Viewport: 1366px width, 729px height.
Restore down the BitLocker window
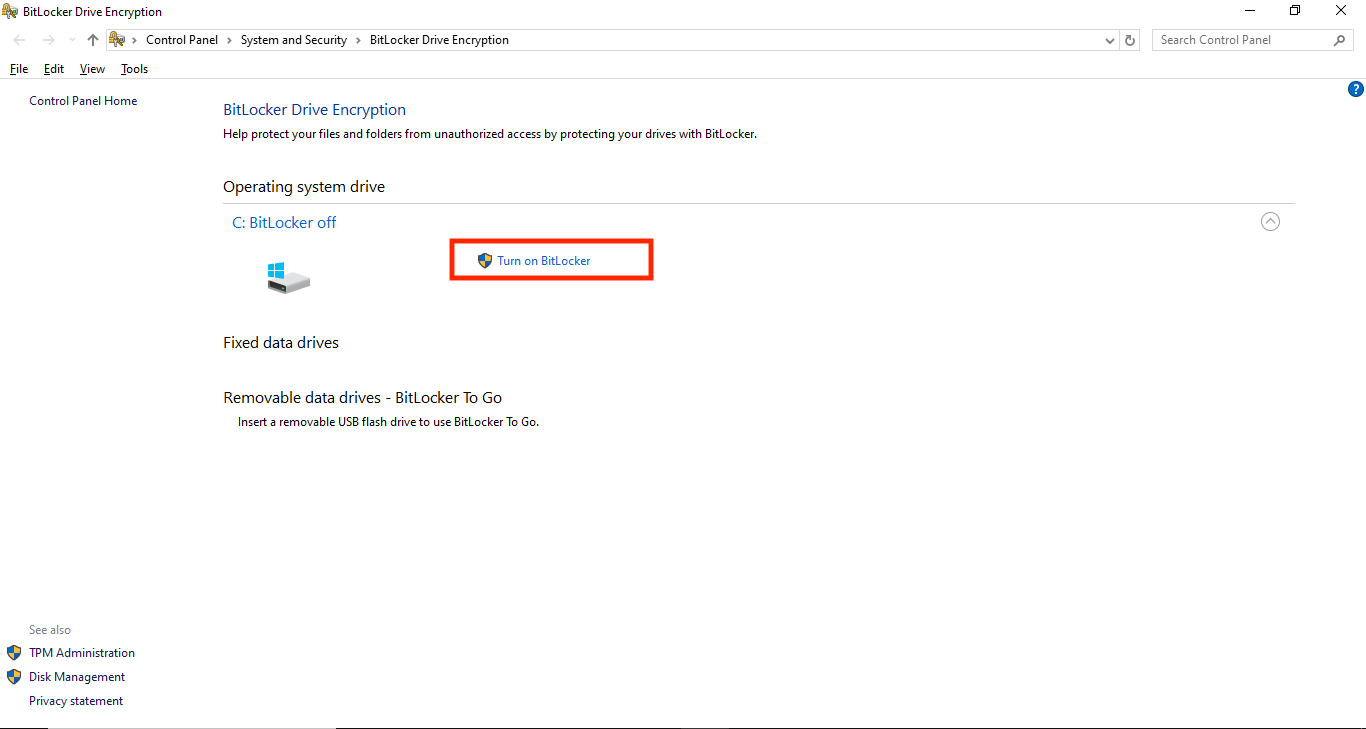(x=1295, y=11)
